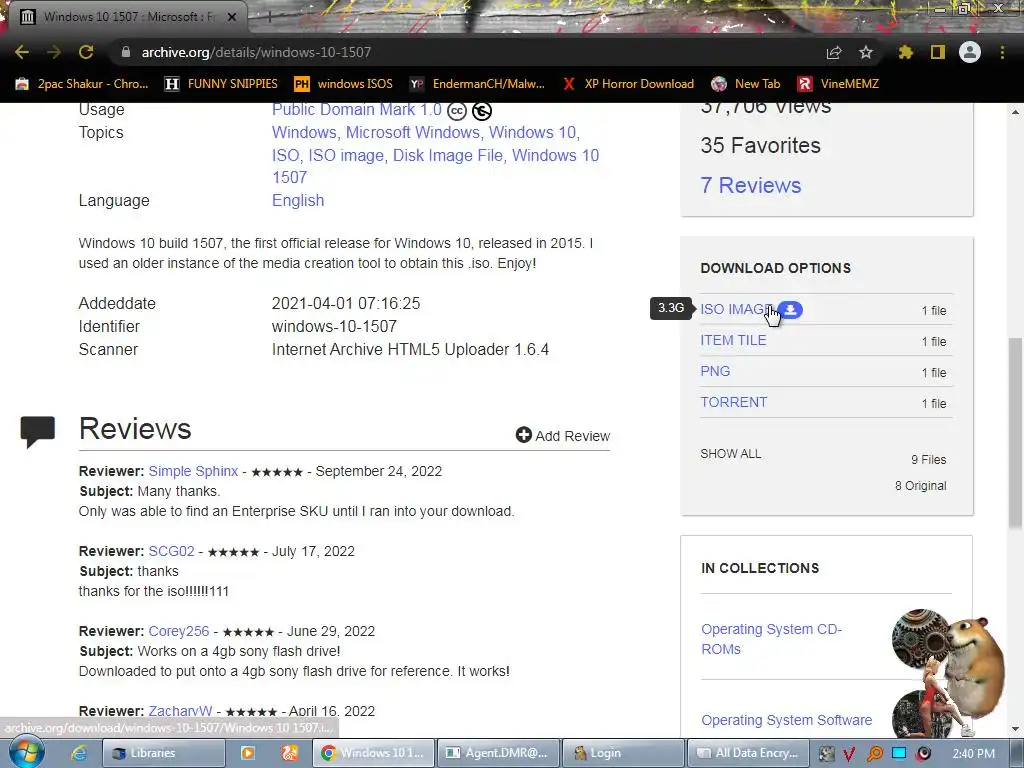
Task: Switch to Login taskbar window
Action: tap(622, 753)
